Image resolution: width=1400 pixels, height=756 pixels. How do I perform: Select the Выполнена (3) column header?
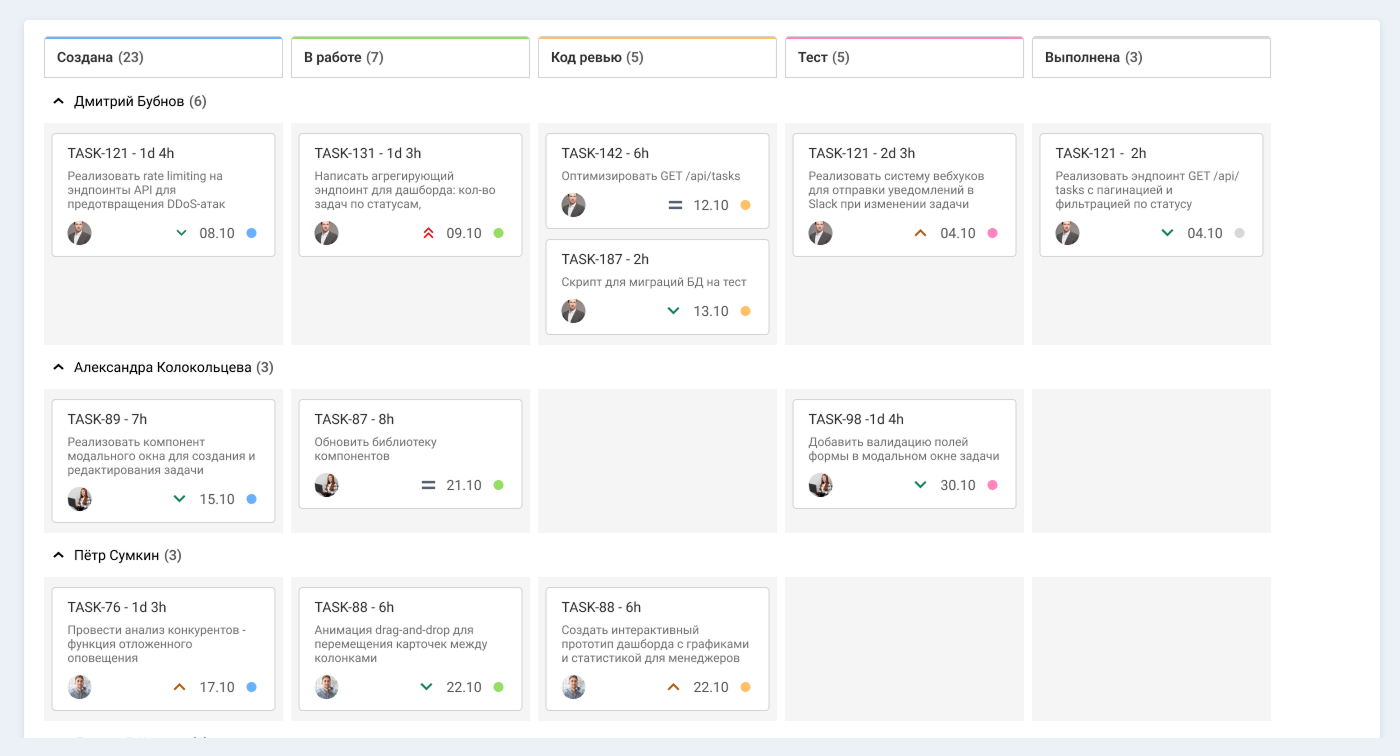point(1151,57)
